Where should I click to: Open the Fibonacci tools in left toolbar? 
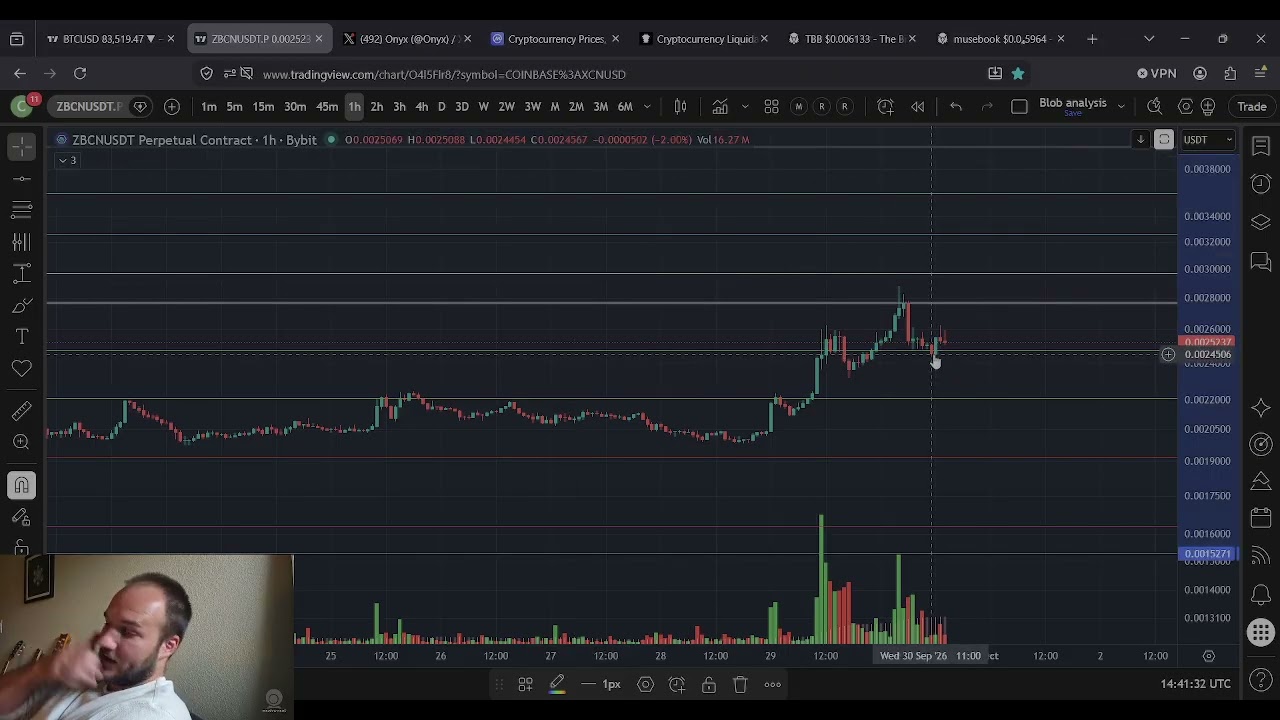click(x=21, y=210)
